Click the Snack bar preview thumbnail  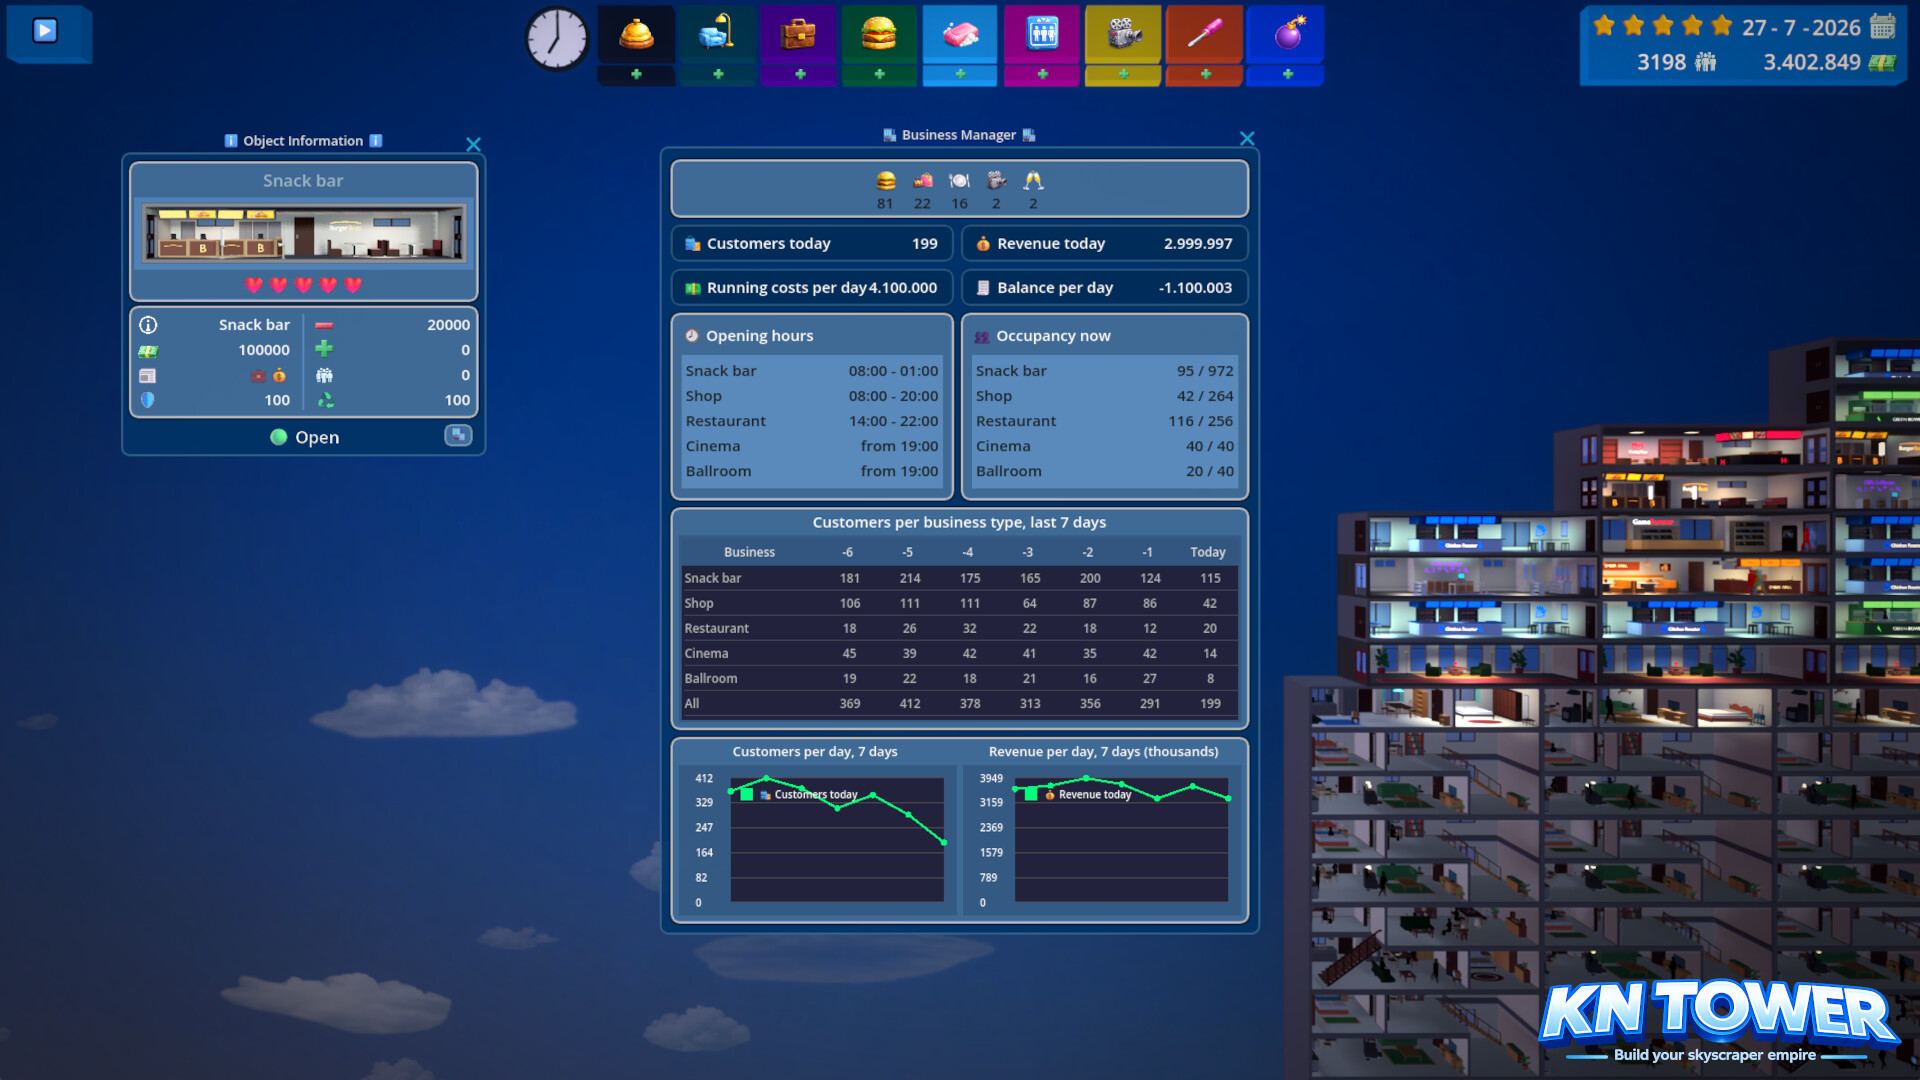tap(304, 233)
